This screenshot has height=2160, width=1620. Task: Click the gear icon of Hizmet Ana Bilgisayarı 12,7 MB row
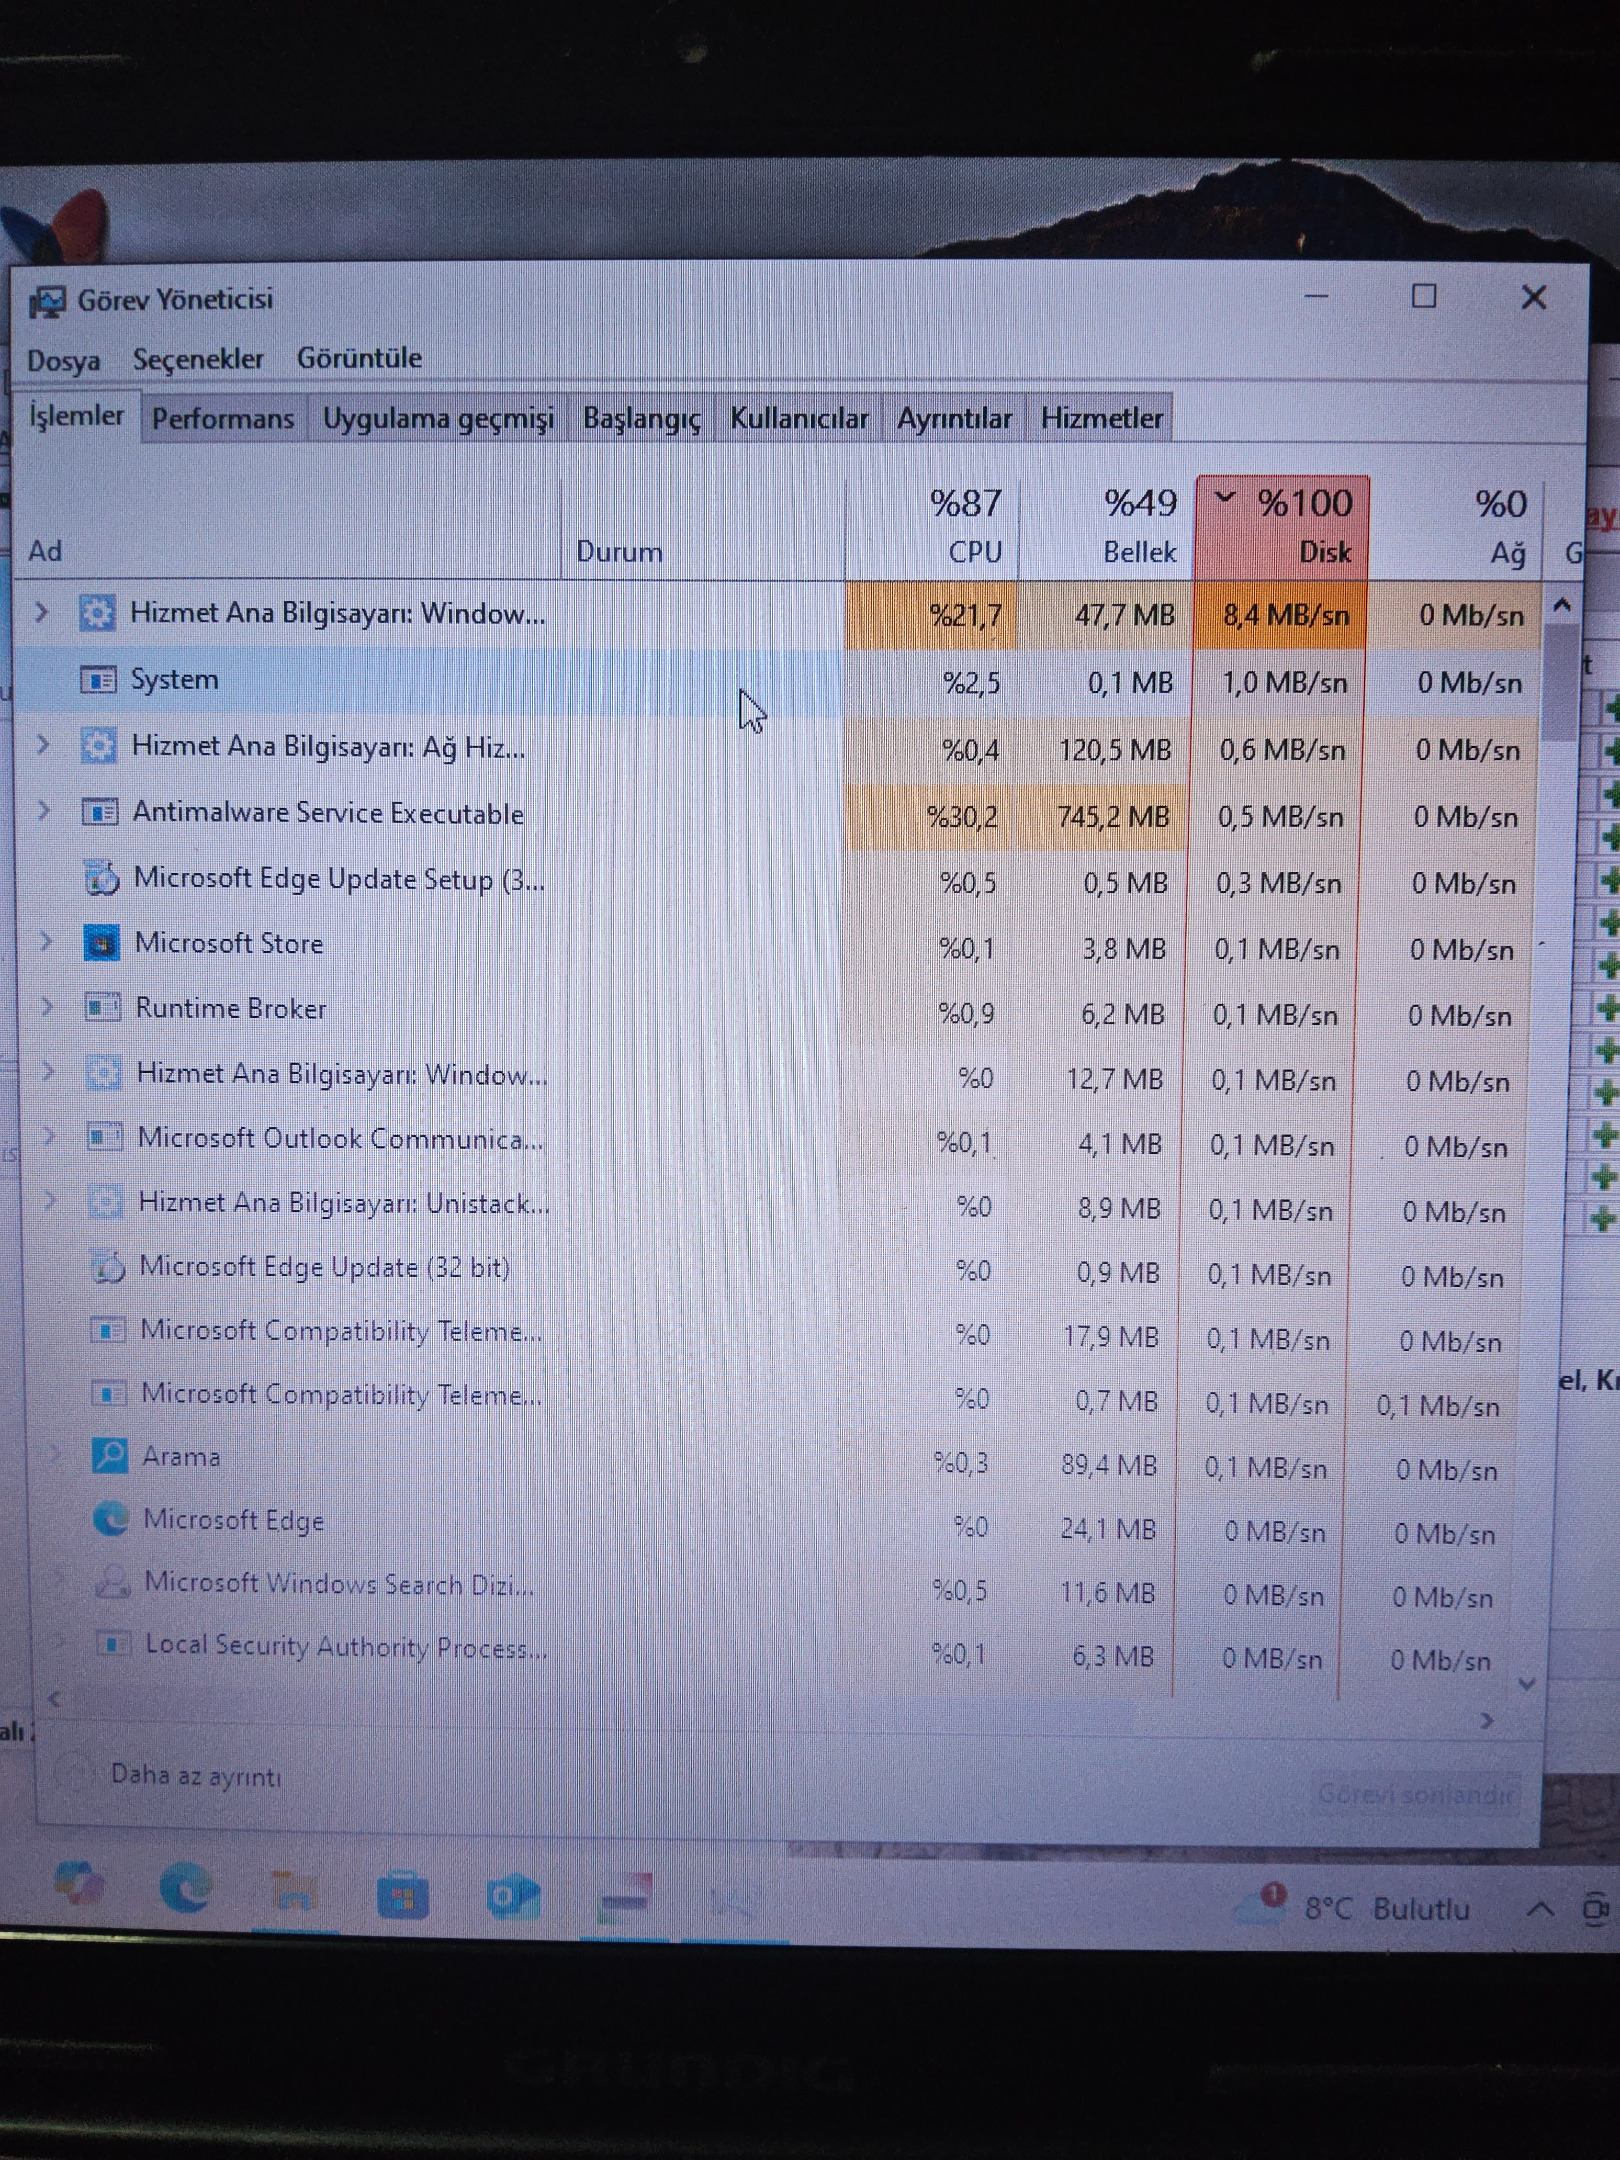(x=104, y=1073)
